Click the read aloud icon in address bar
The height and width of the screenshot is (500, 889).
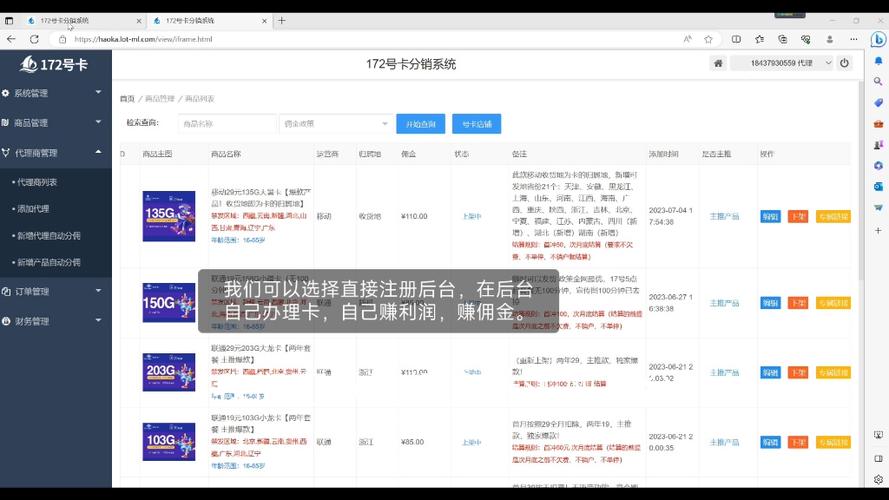(x=687, y=39)
